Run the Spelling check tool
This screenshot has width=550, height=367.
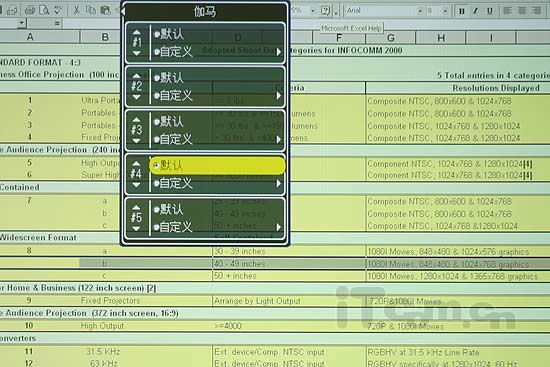[x=58, y=10]
